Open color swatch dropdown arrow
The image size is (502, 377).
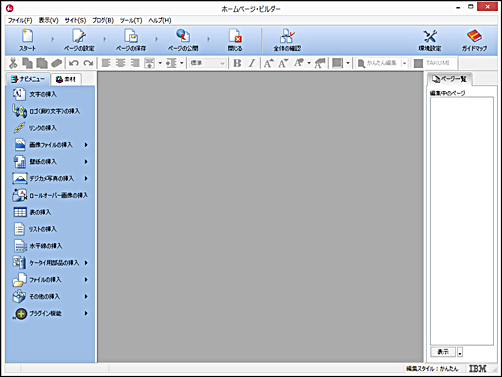(348, 63)
